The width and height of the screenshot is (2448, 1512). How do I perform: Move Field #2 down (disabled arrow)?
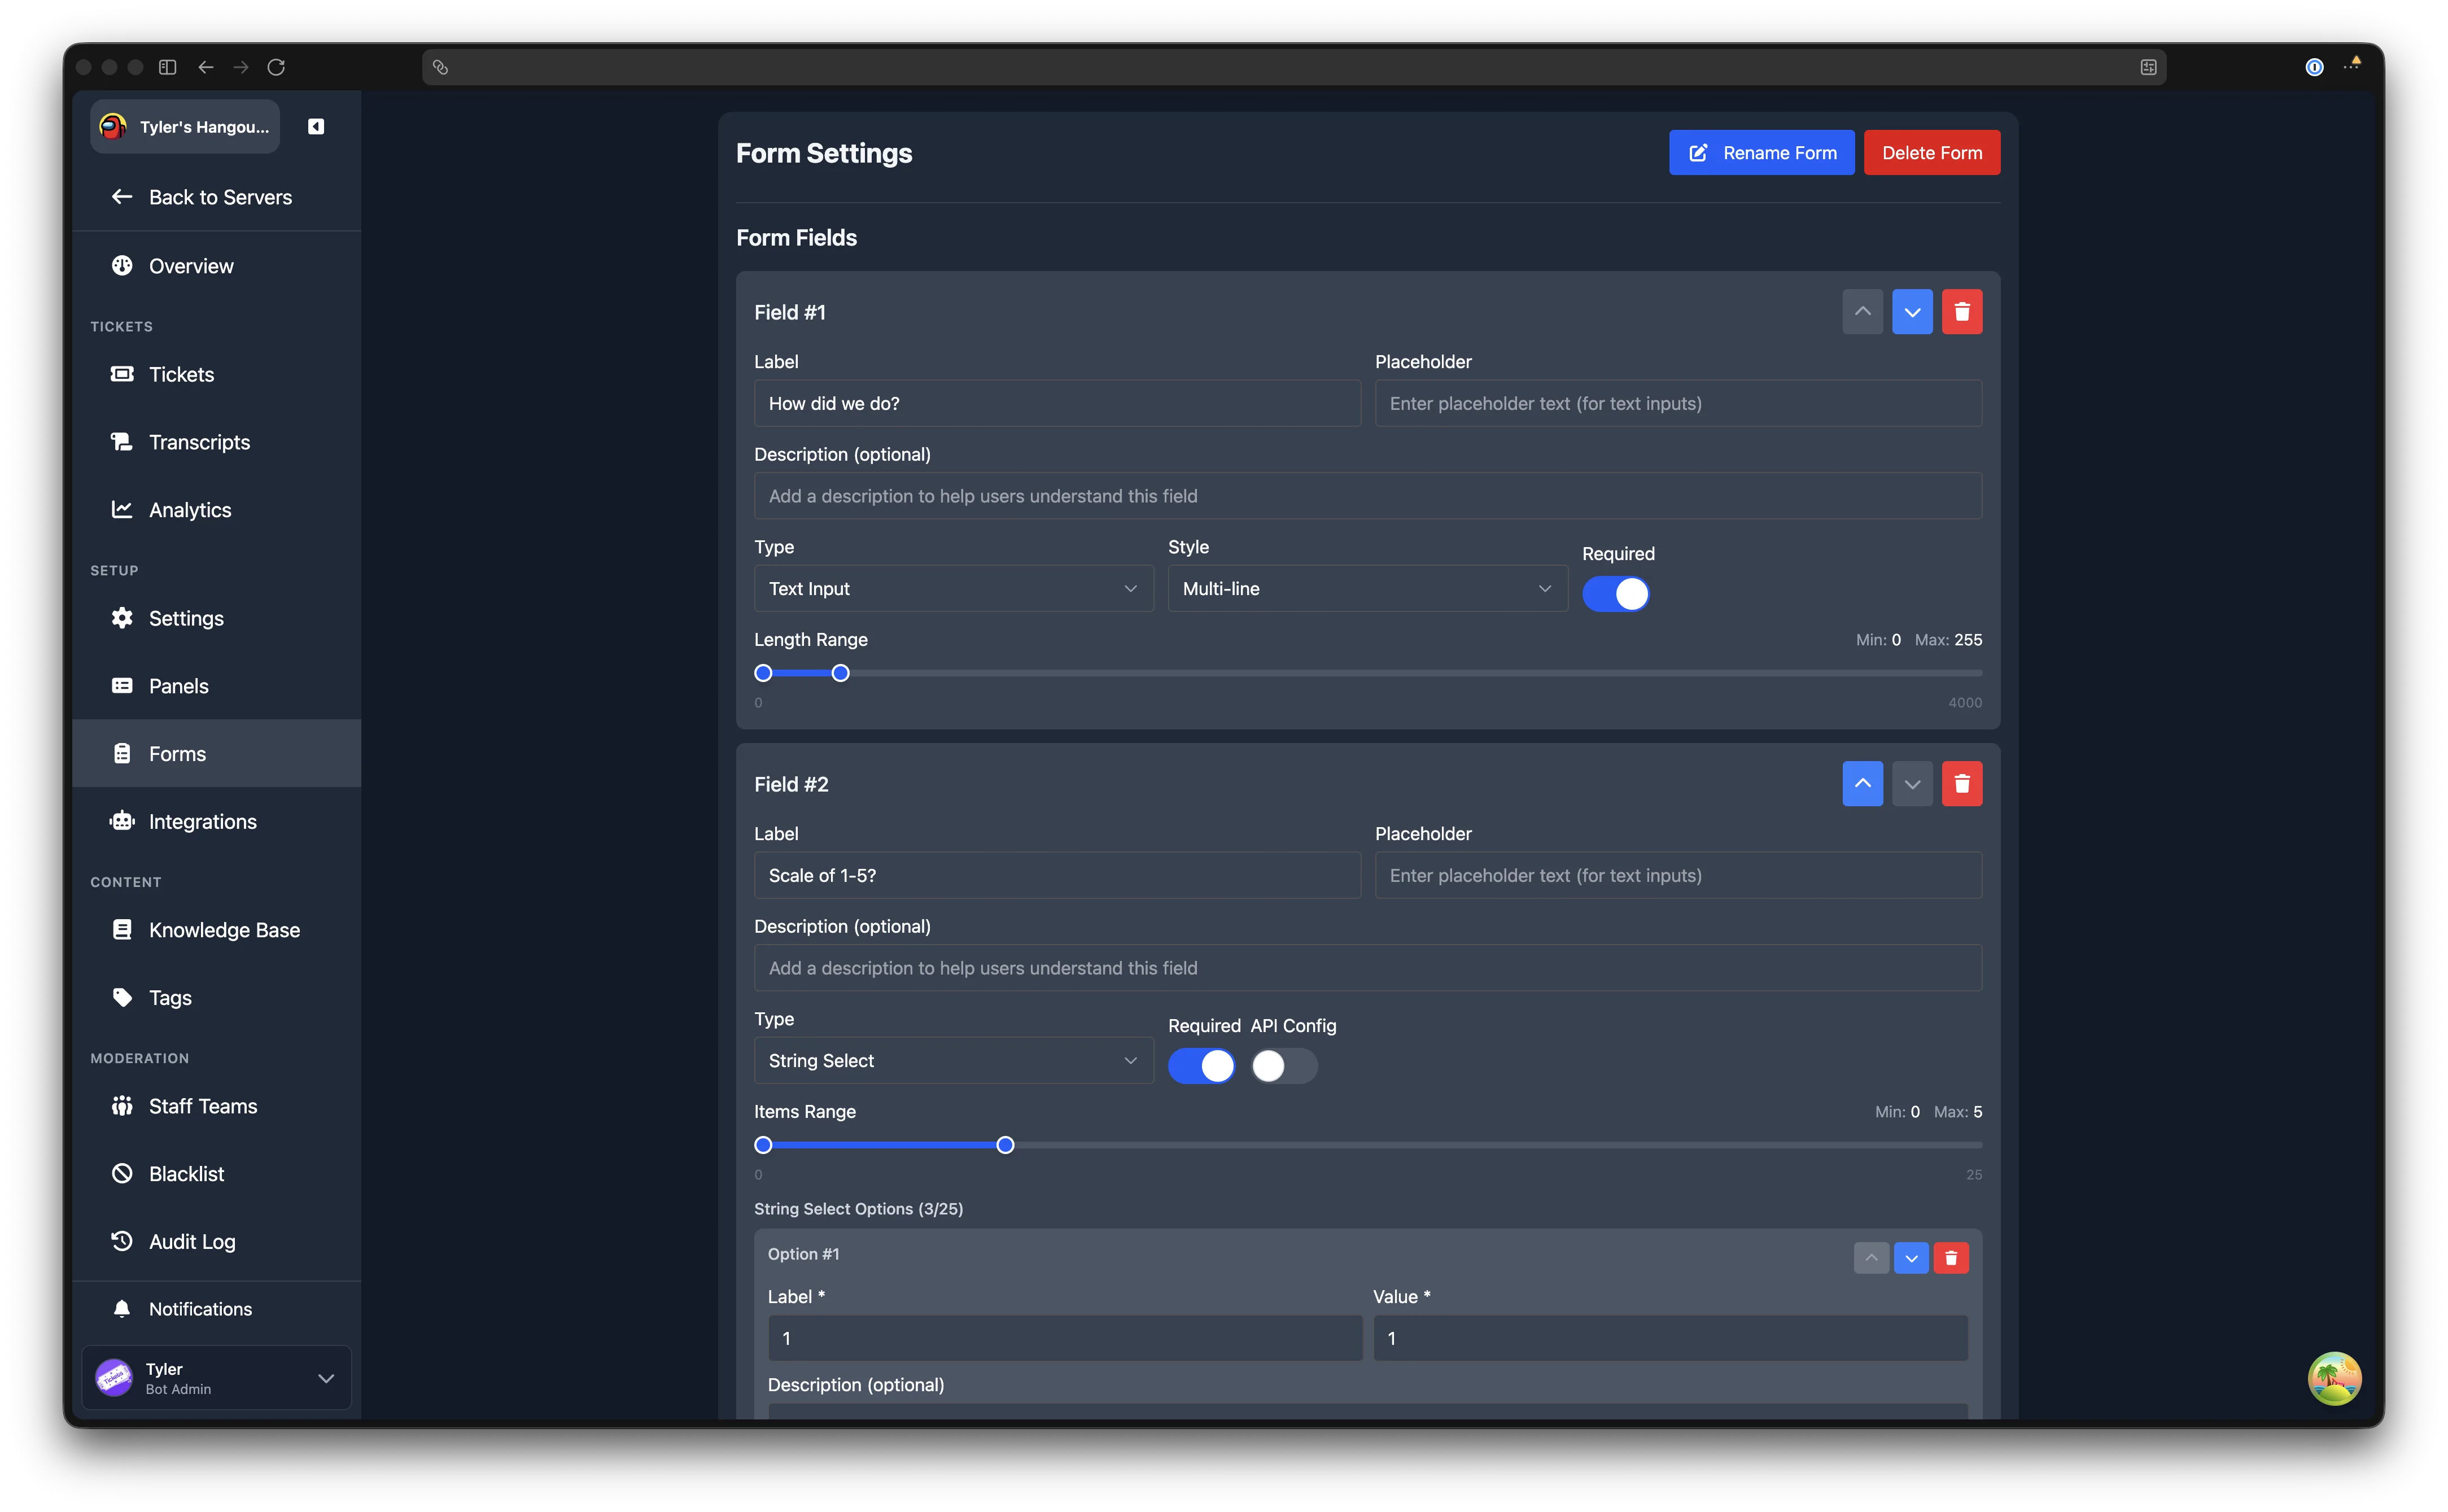click(x=1912, y=784)
